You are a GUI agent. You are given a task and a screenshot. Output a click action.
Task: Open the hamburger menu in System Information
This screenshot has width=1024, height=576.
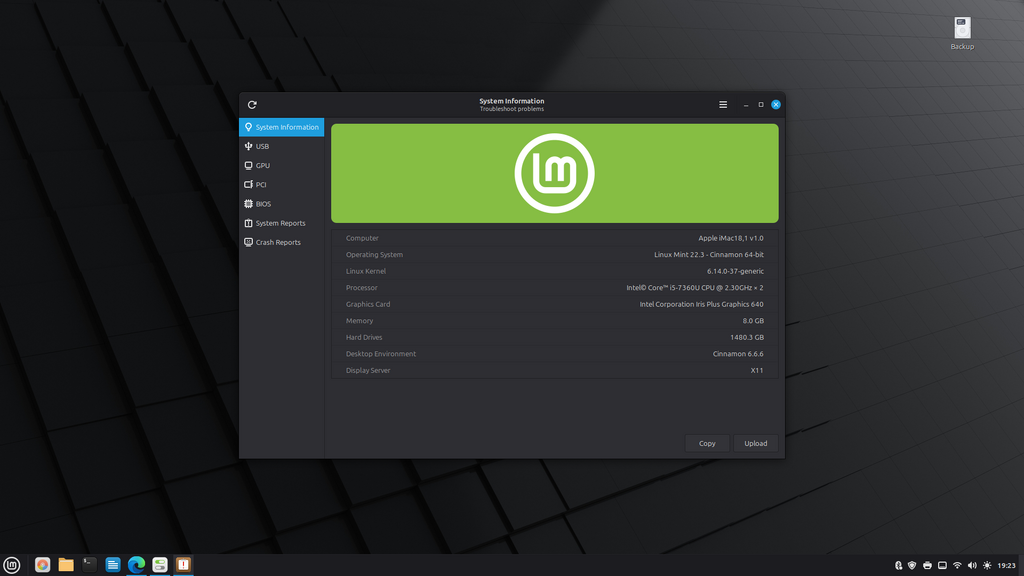click(x=723, y=104)
